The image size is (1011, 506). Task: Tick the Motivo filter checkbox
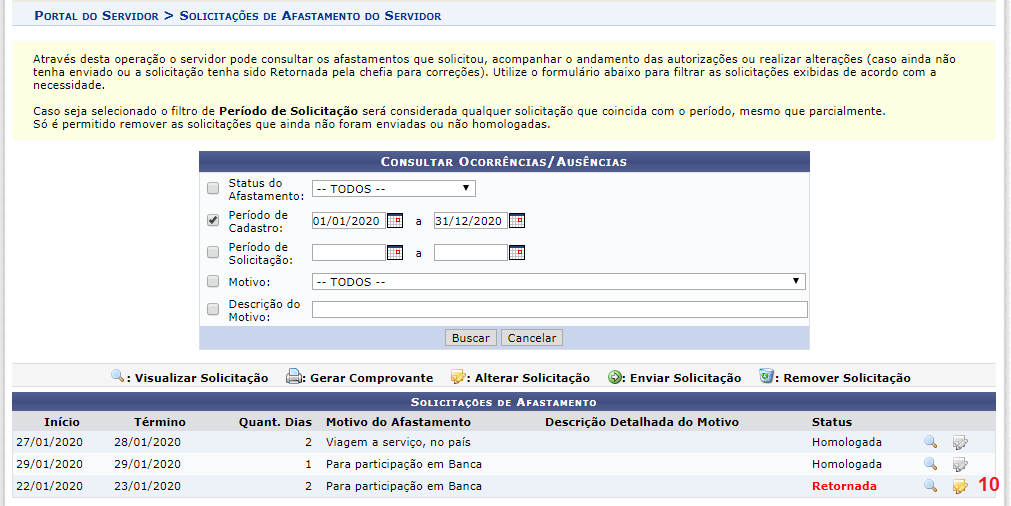pyautogui.click(x=213, y=282)
